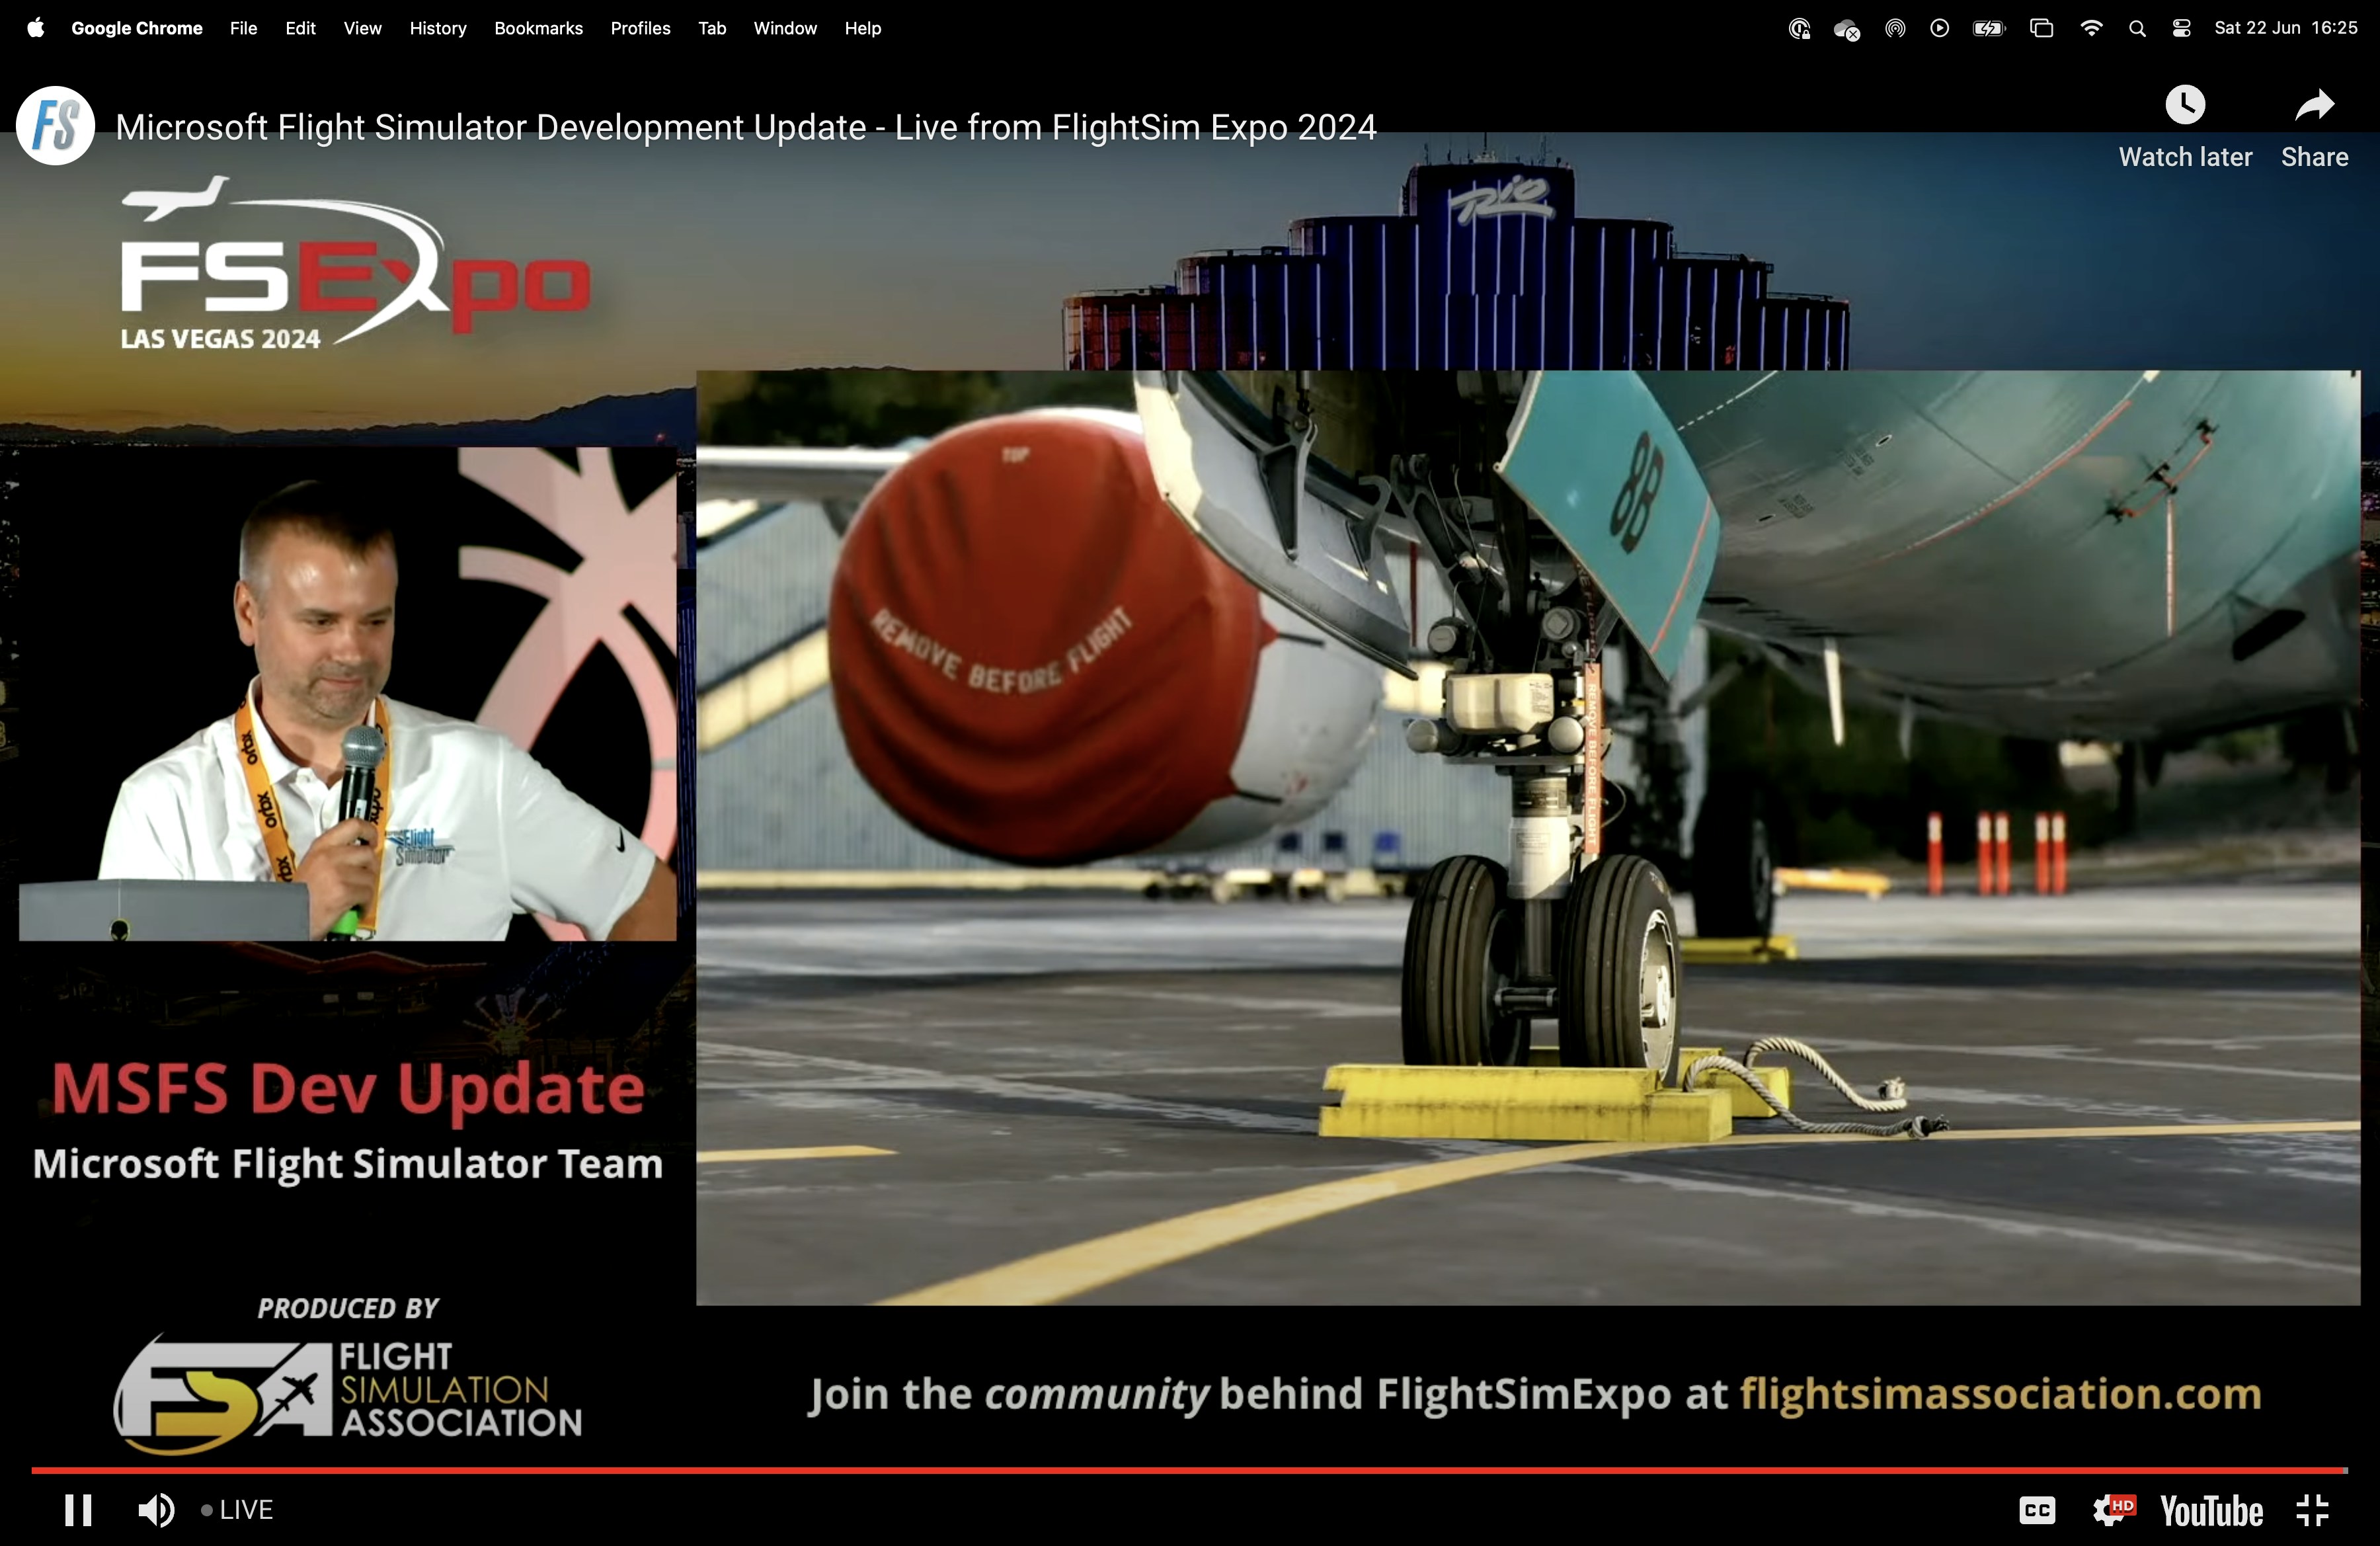Open the Wi-Fi status menu
Viewport: 2380px width, 1546px height.
(2090, 28)
